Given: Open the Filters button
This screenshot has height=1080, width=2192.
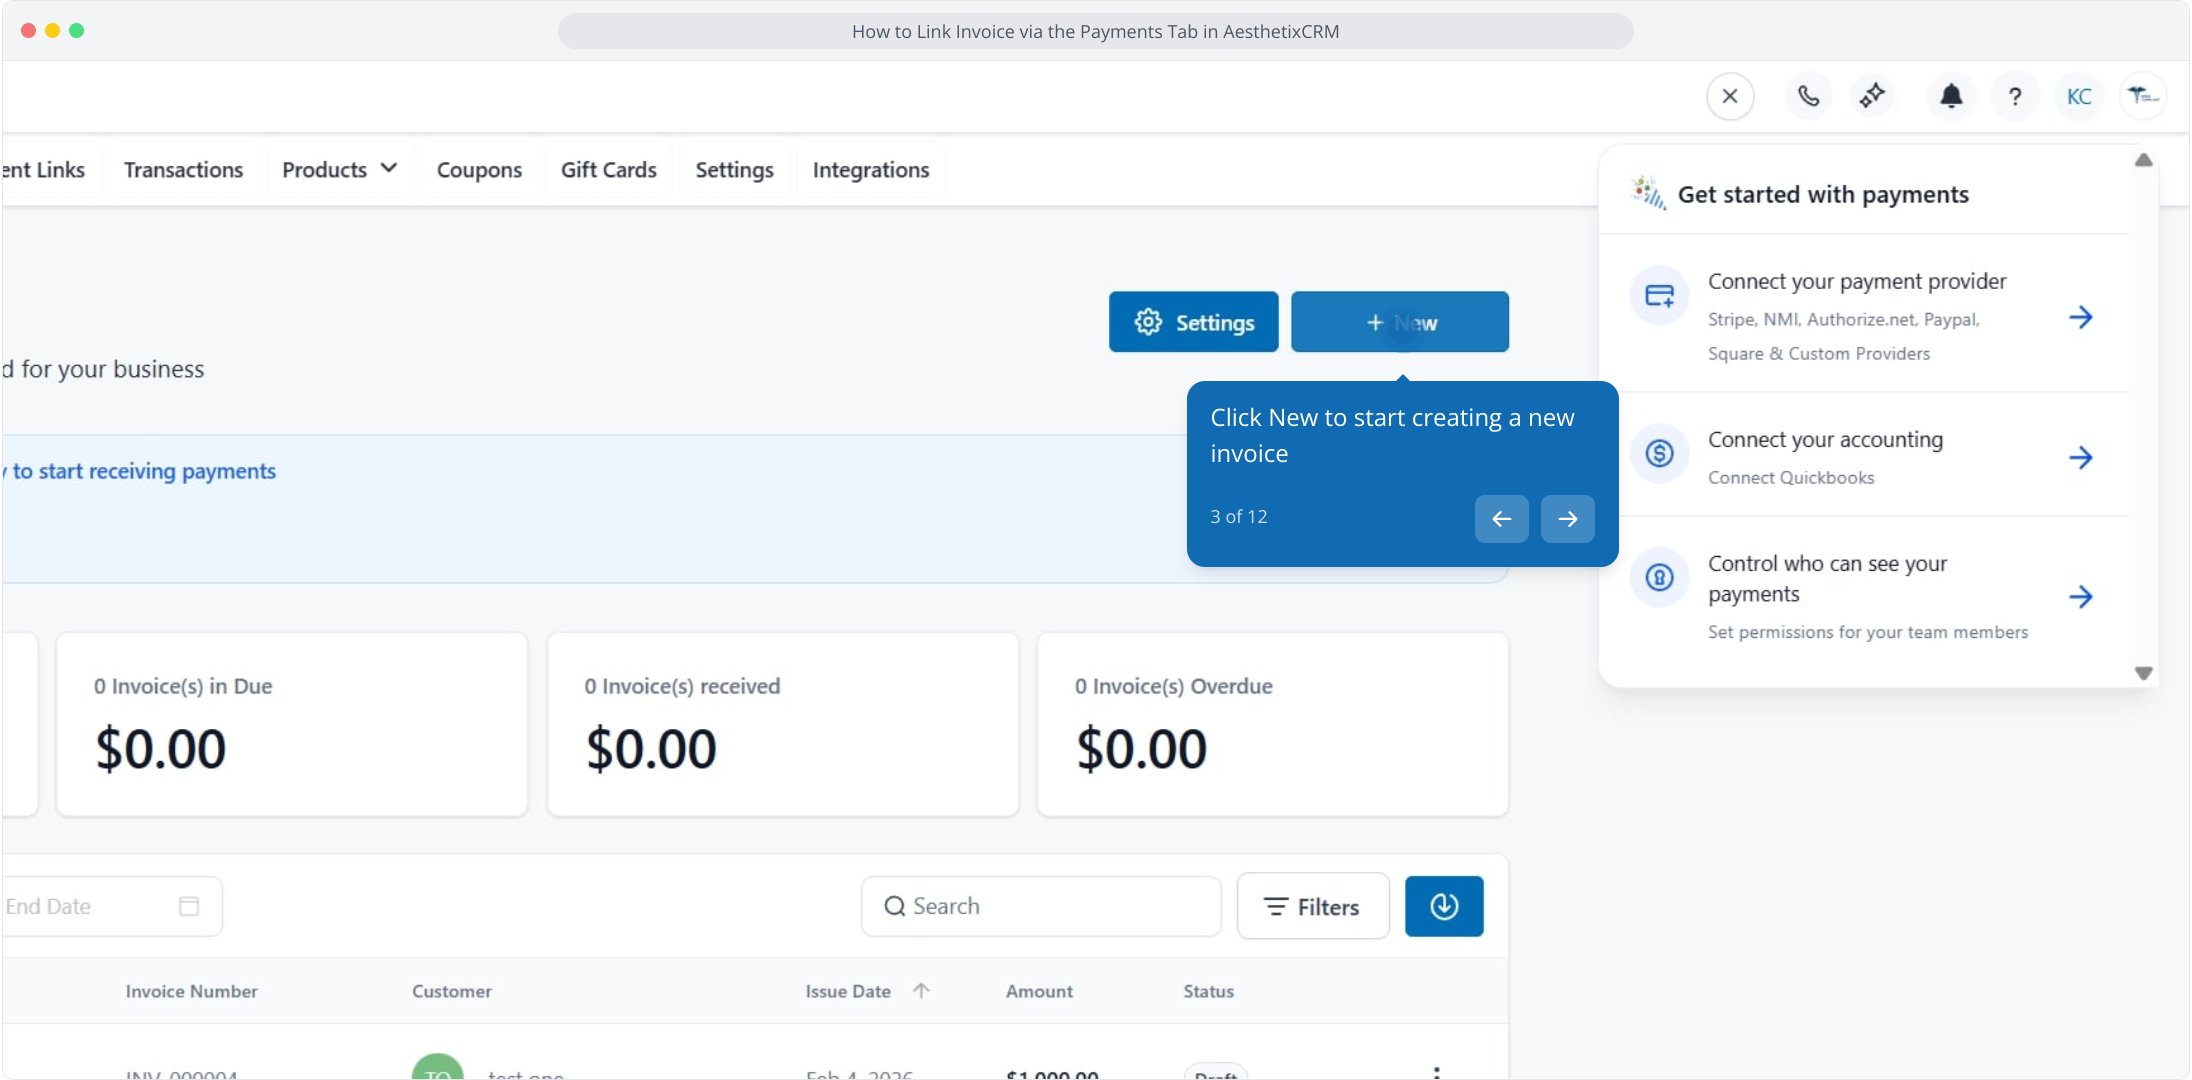Looking at the screenshot, I should point(1312,906).
